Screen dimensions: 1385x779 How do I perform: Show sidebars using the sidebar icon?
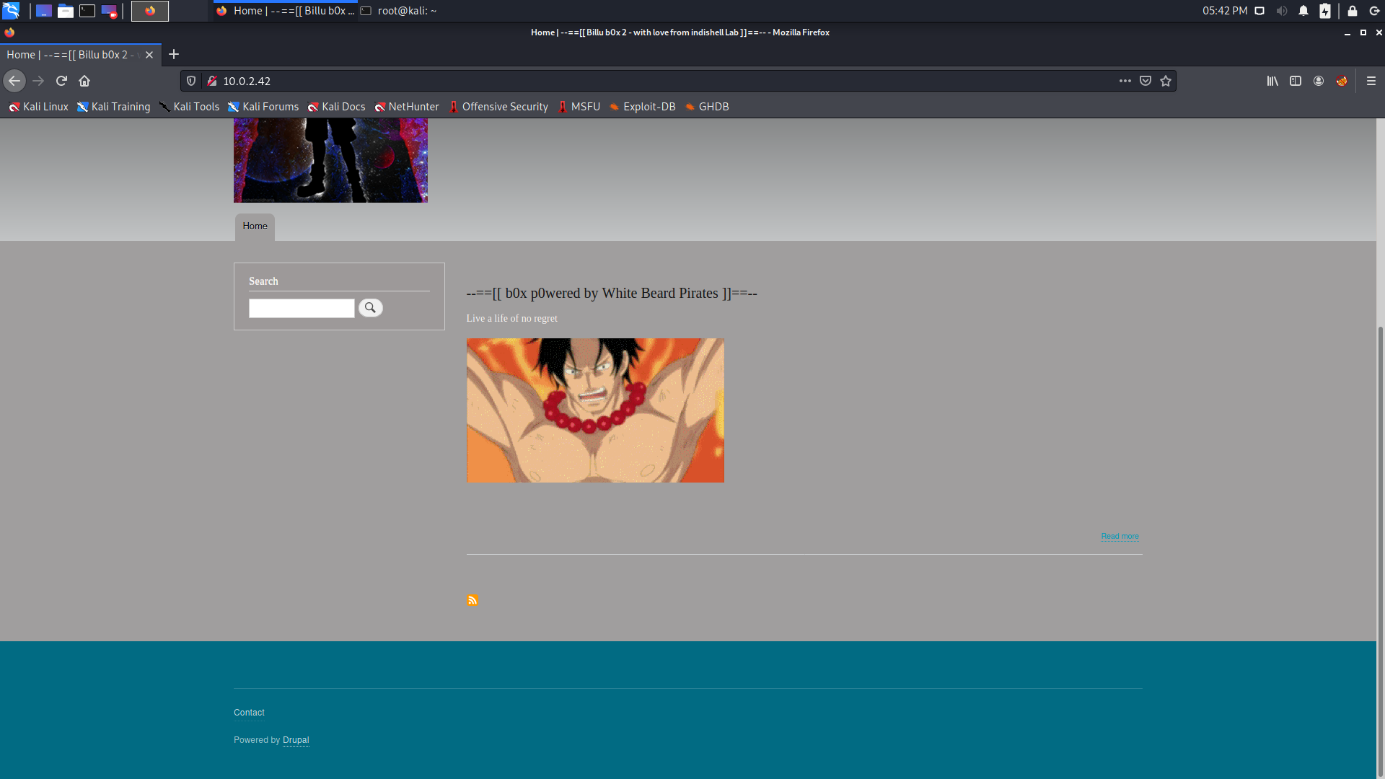(x=1295, y=81)
